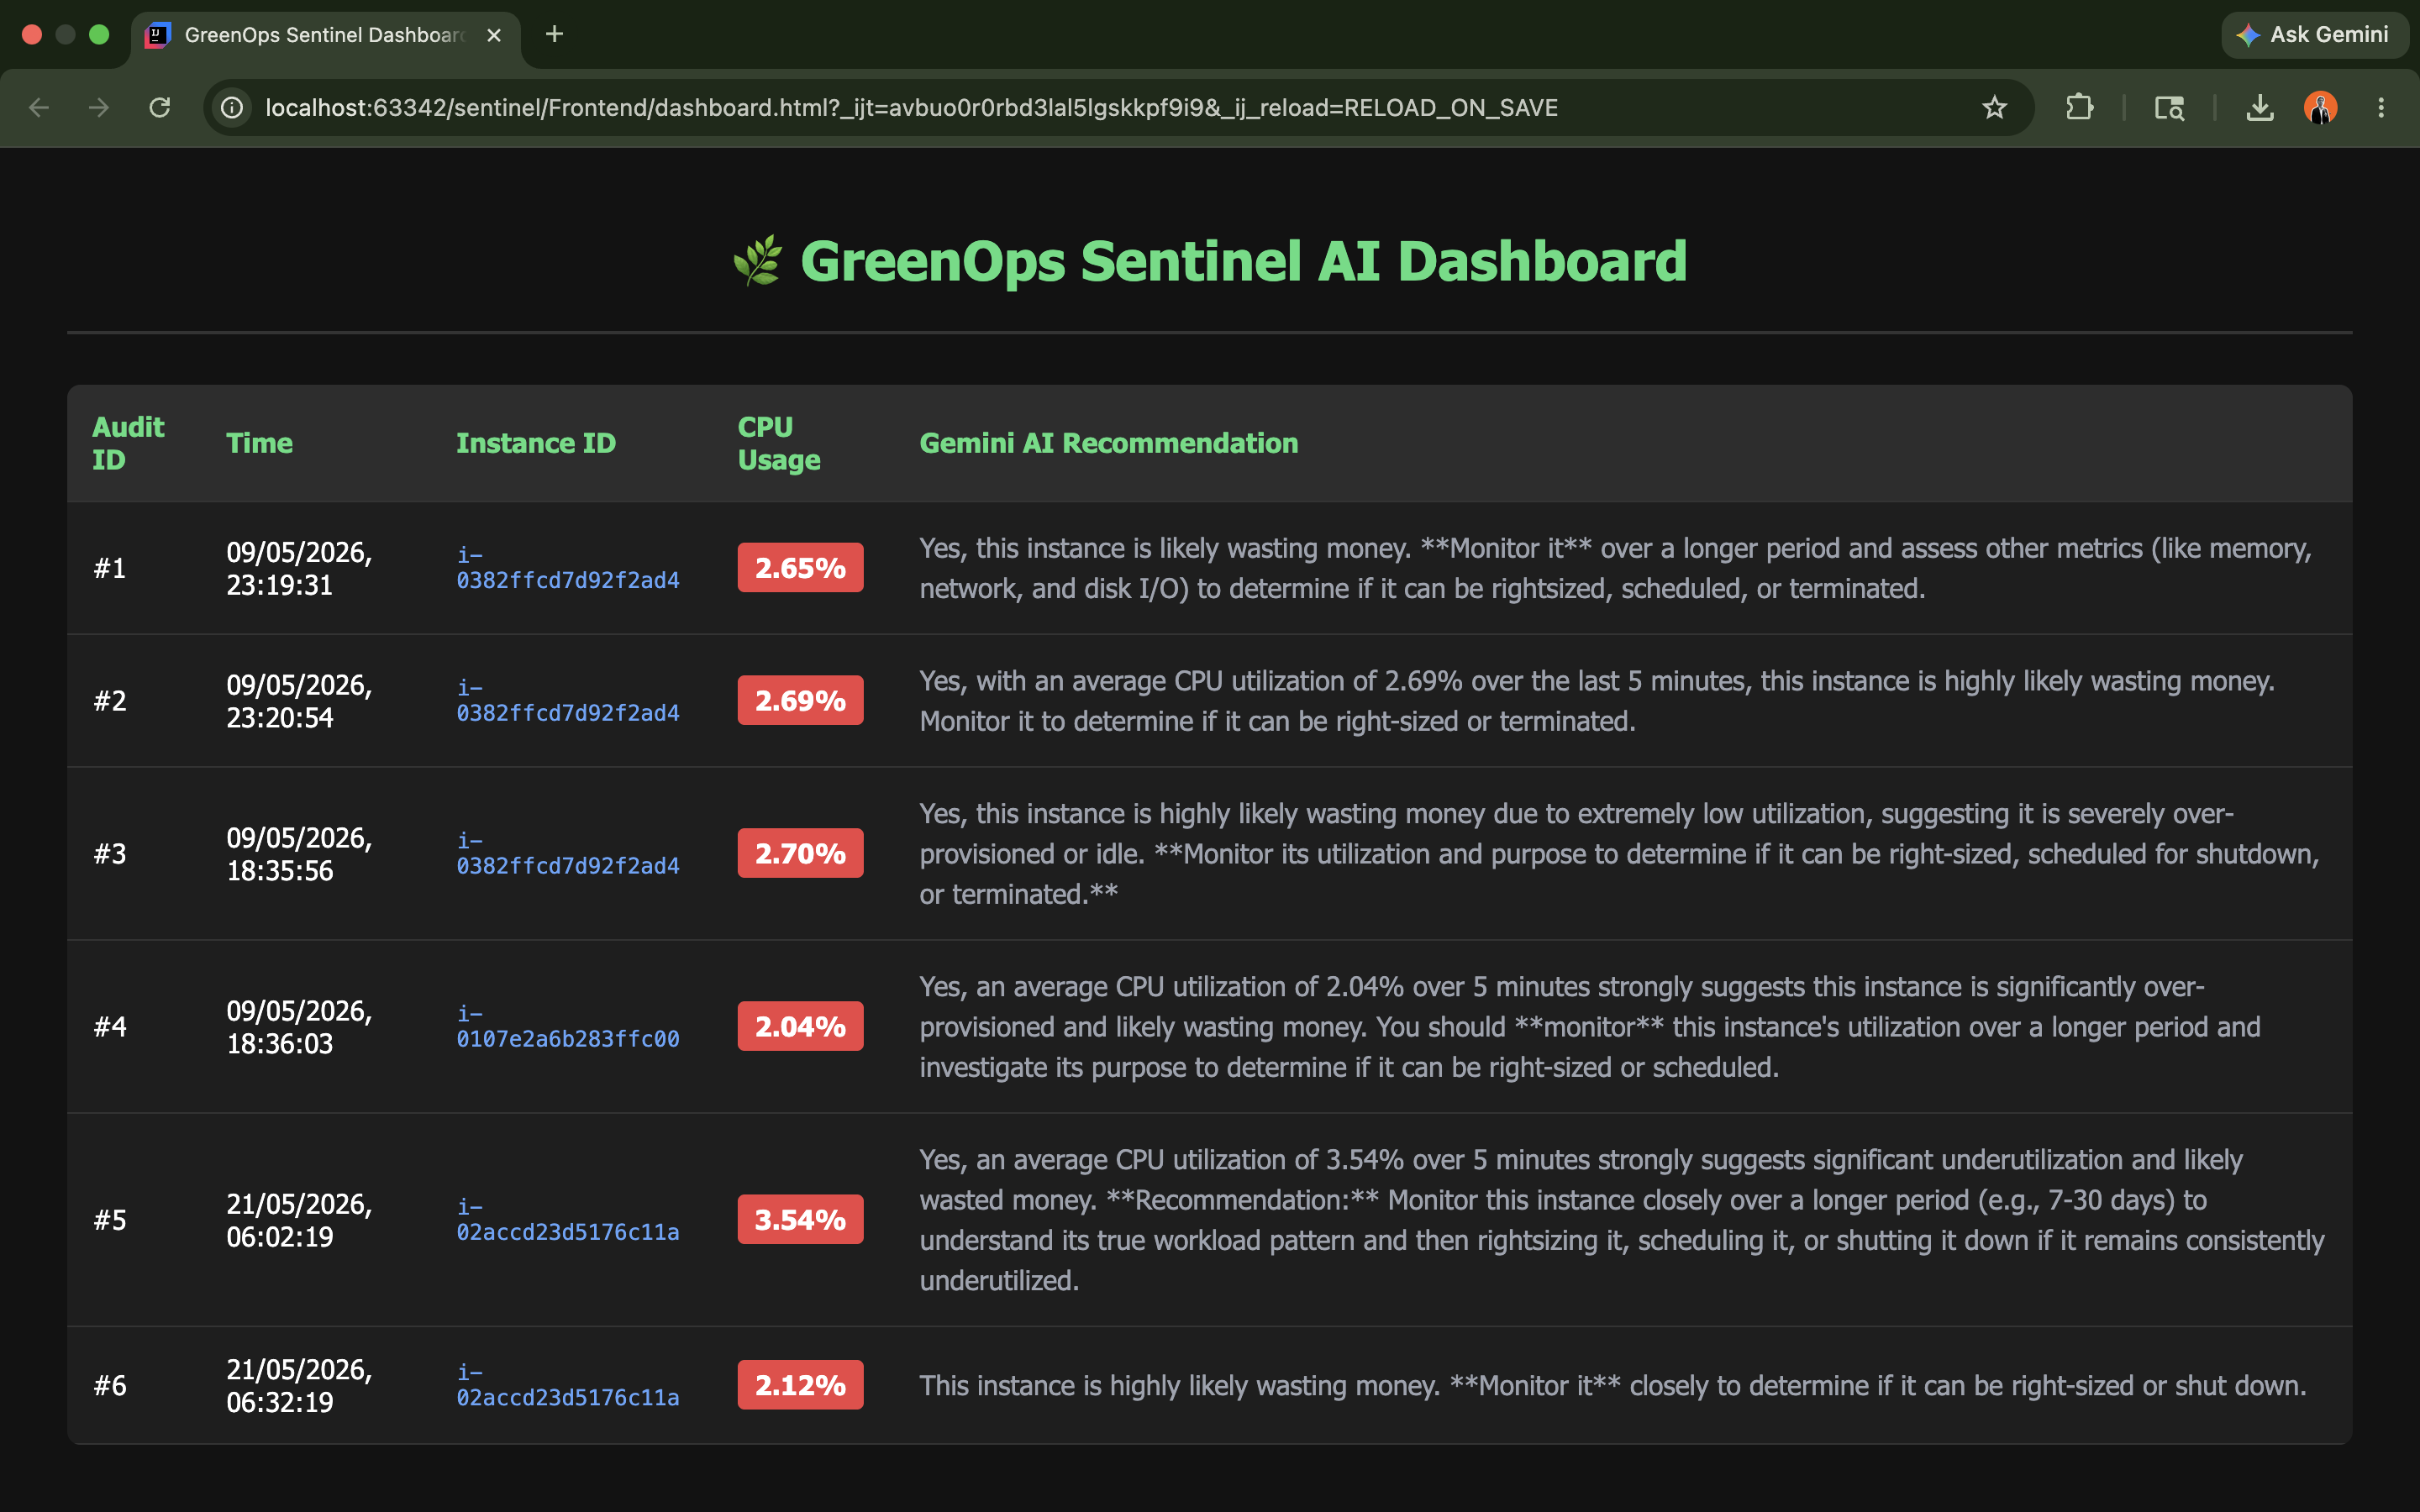2420x1512 pixels.
Task: Click audit ID #4
Action: pyautogui.click(x=110, y=1027)
